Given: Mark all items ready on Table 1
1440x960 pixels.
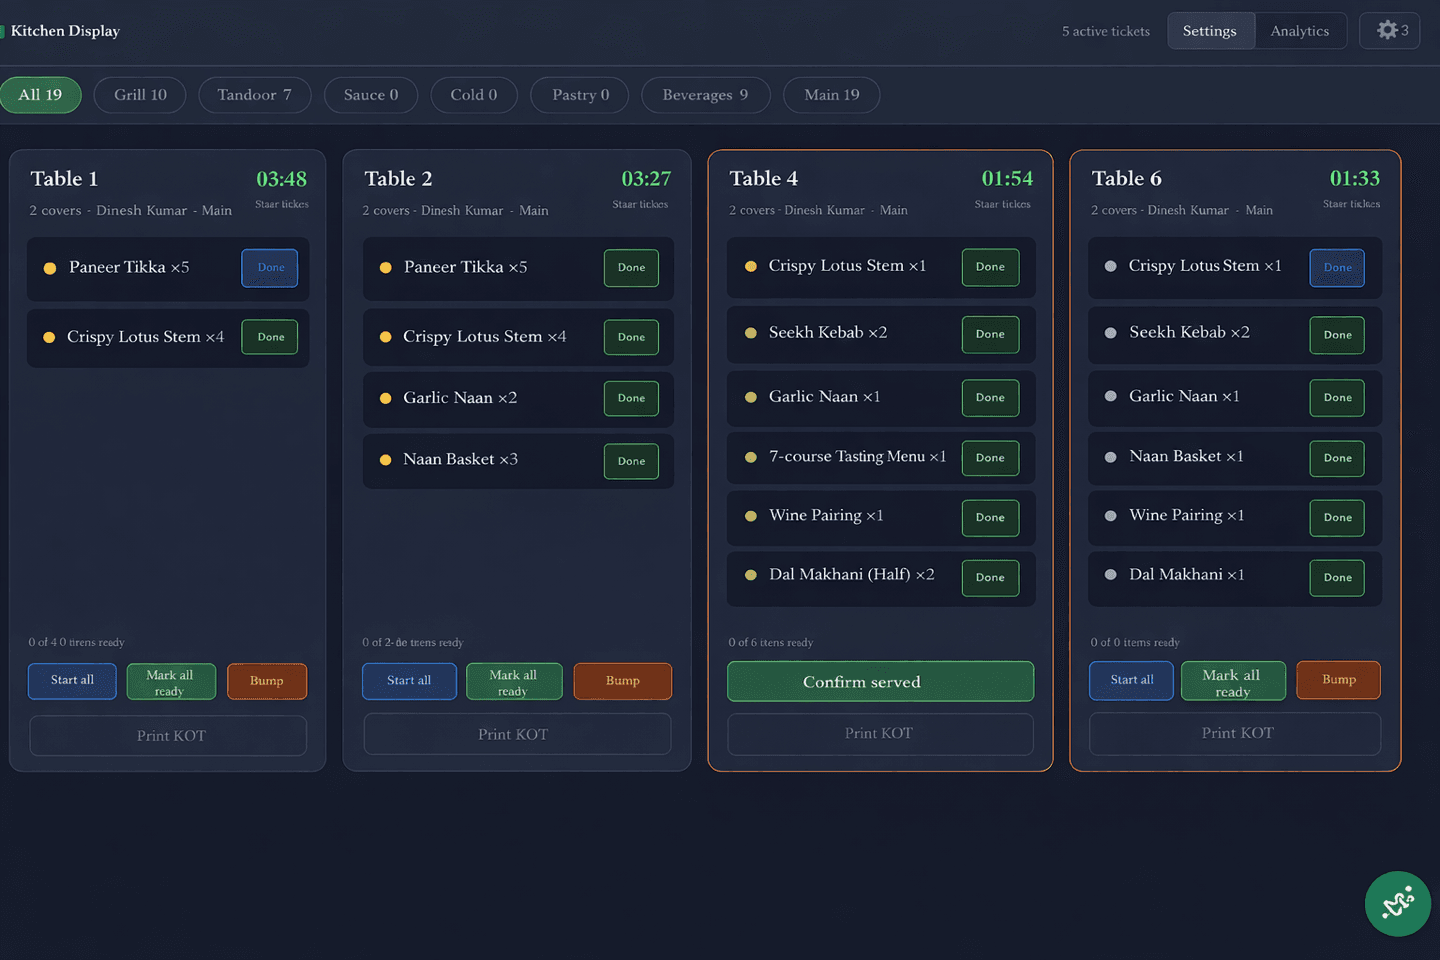Looking at the screenshot, I should coord(171,681).
